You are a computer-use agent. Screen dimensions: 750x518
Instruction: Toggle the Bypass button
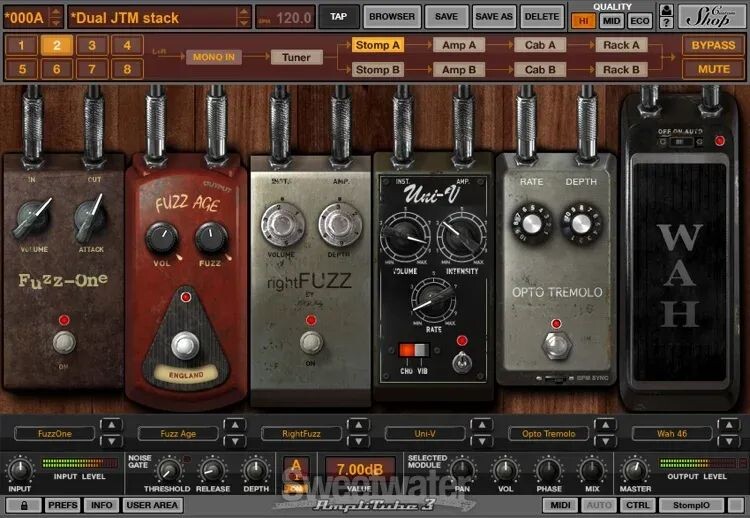(x=713, y=45)
